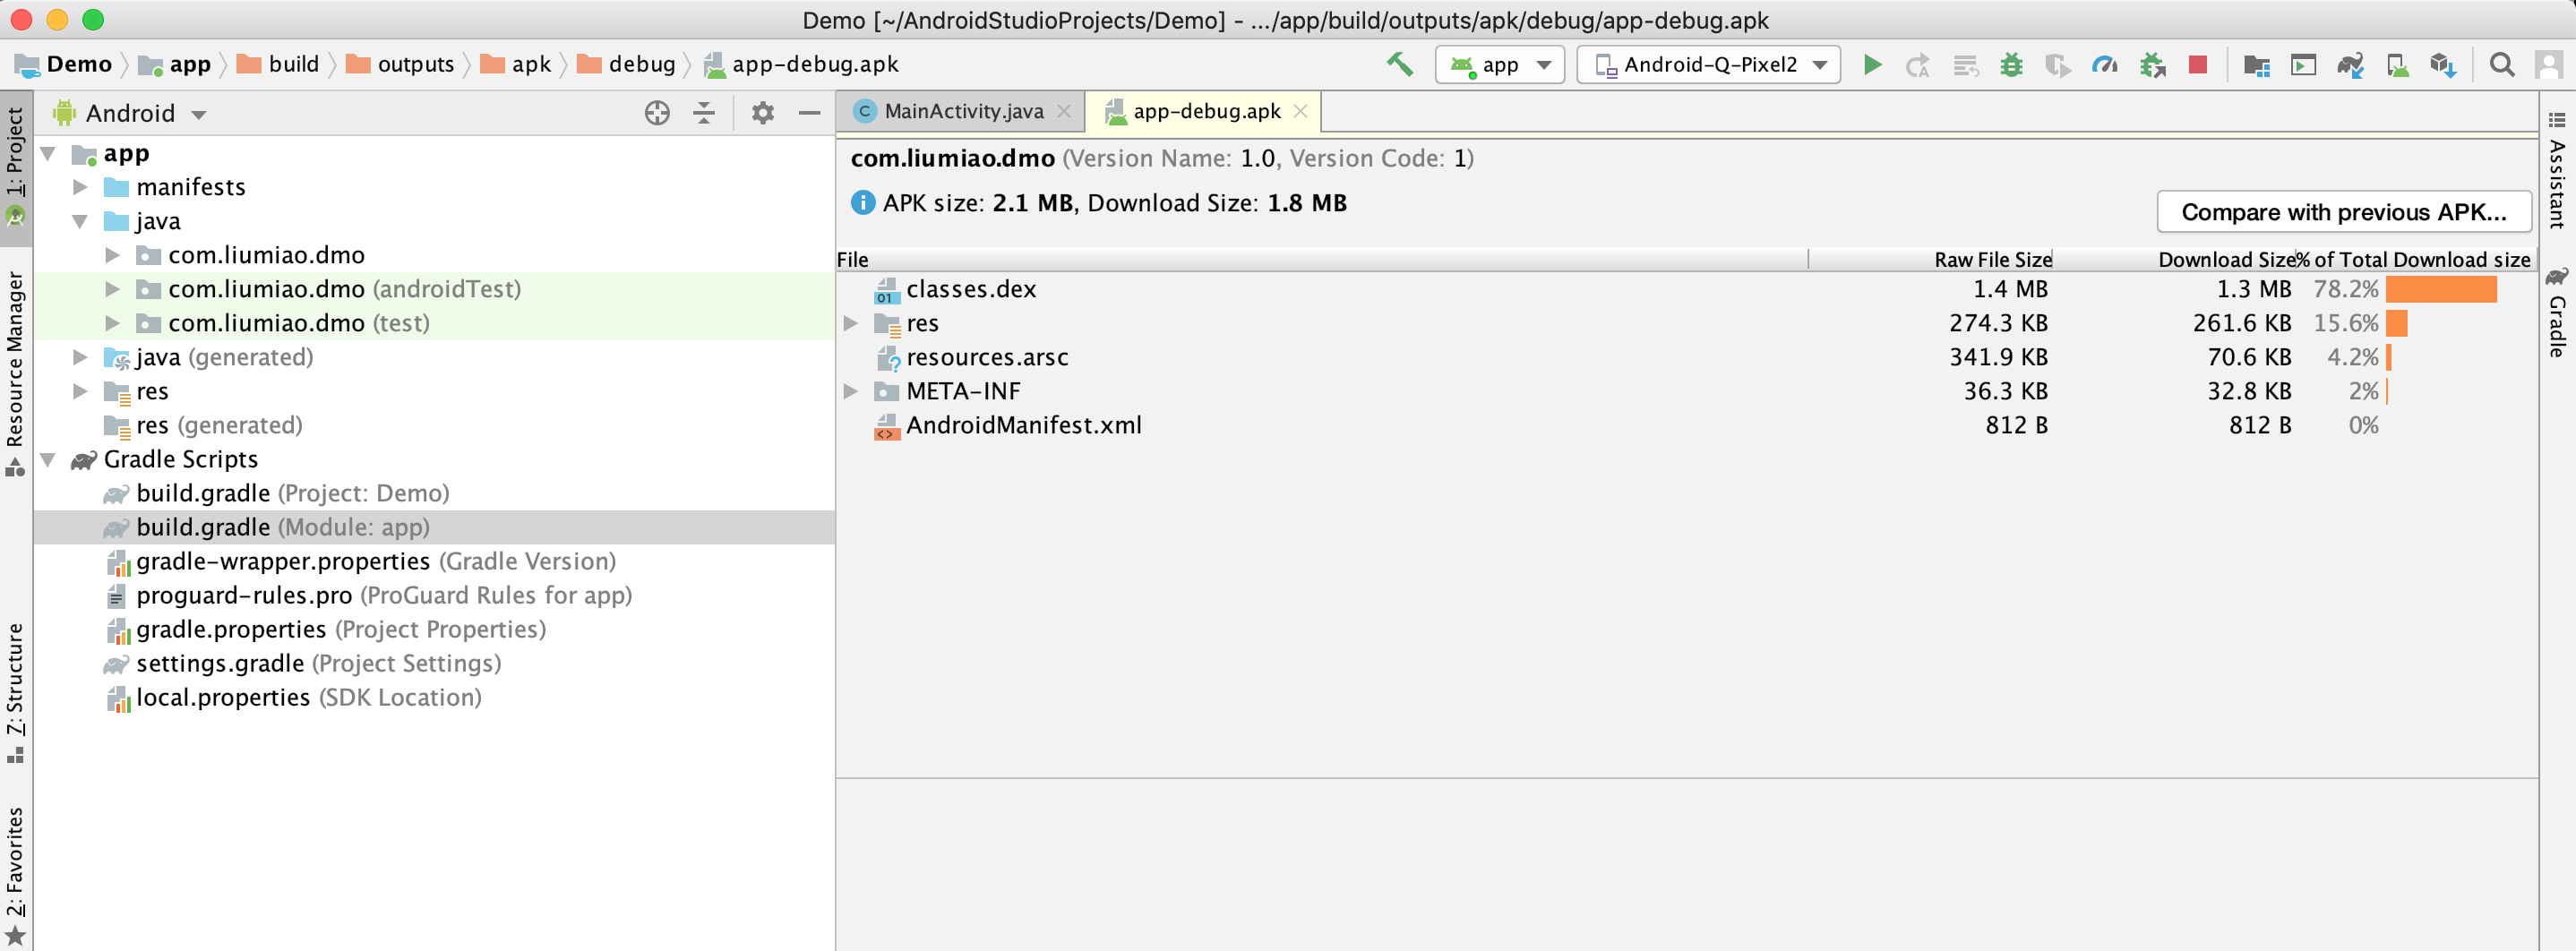Open the Assistant side panel
The height and width of the screenshot is (951, 2576).
pyautogui.click(x=2557, y=170)
